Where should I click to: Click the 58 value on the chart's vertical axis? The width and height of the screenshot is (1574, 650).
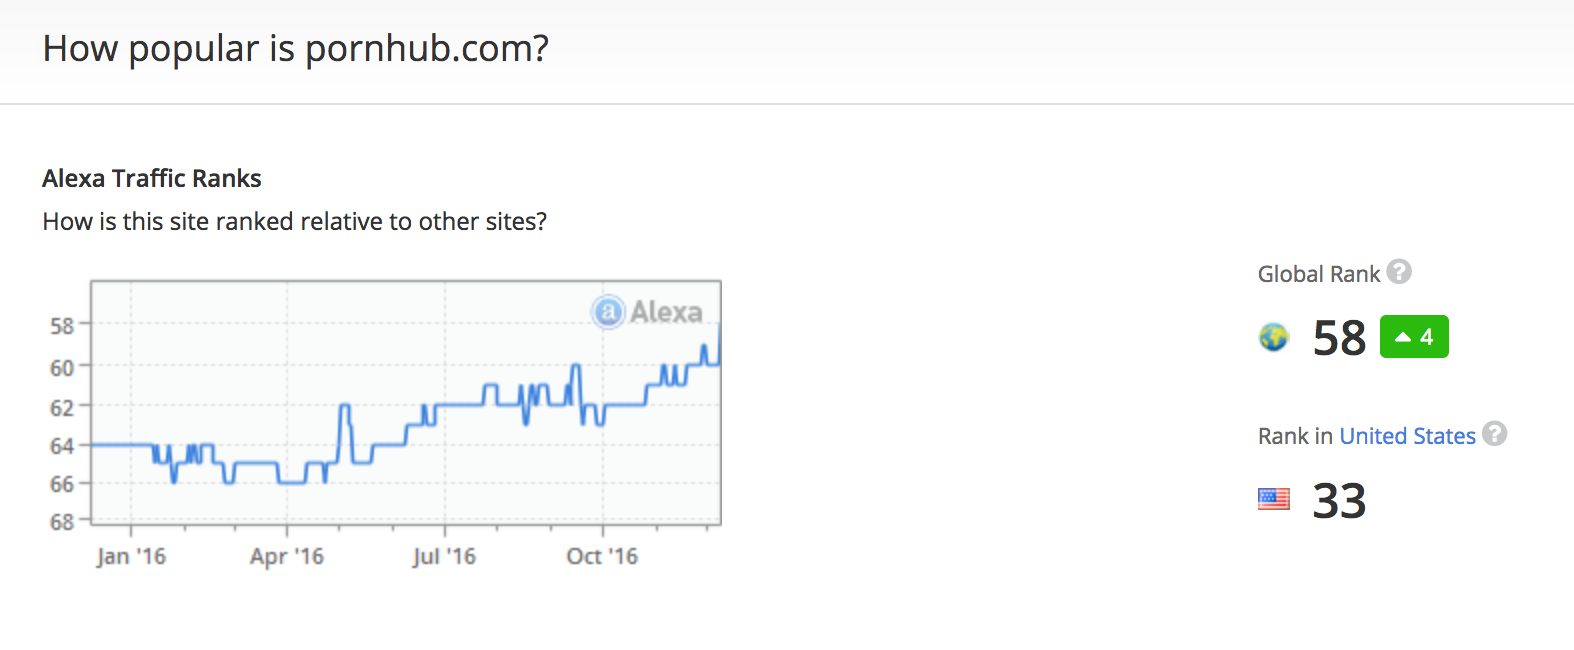click(62, 326)
